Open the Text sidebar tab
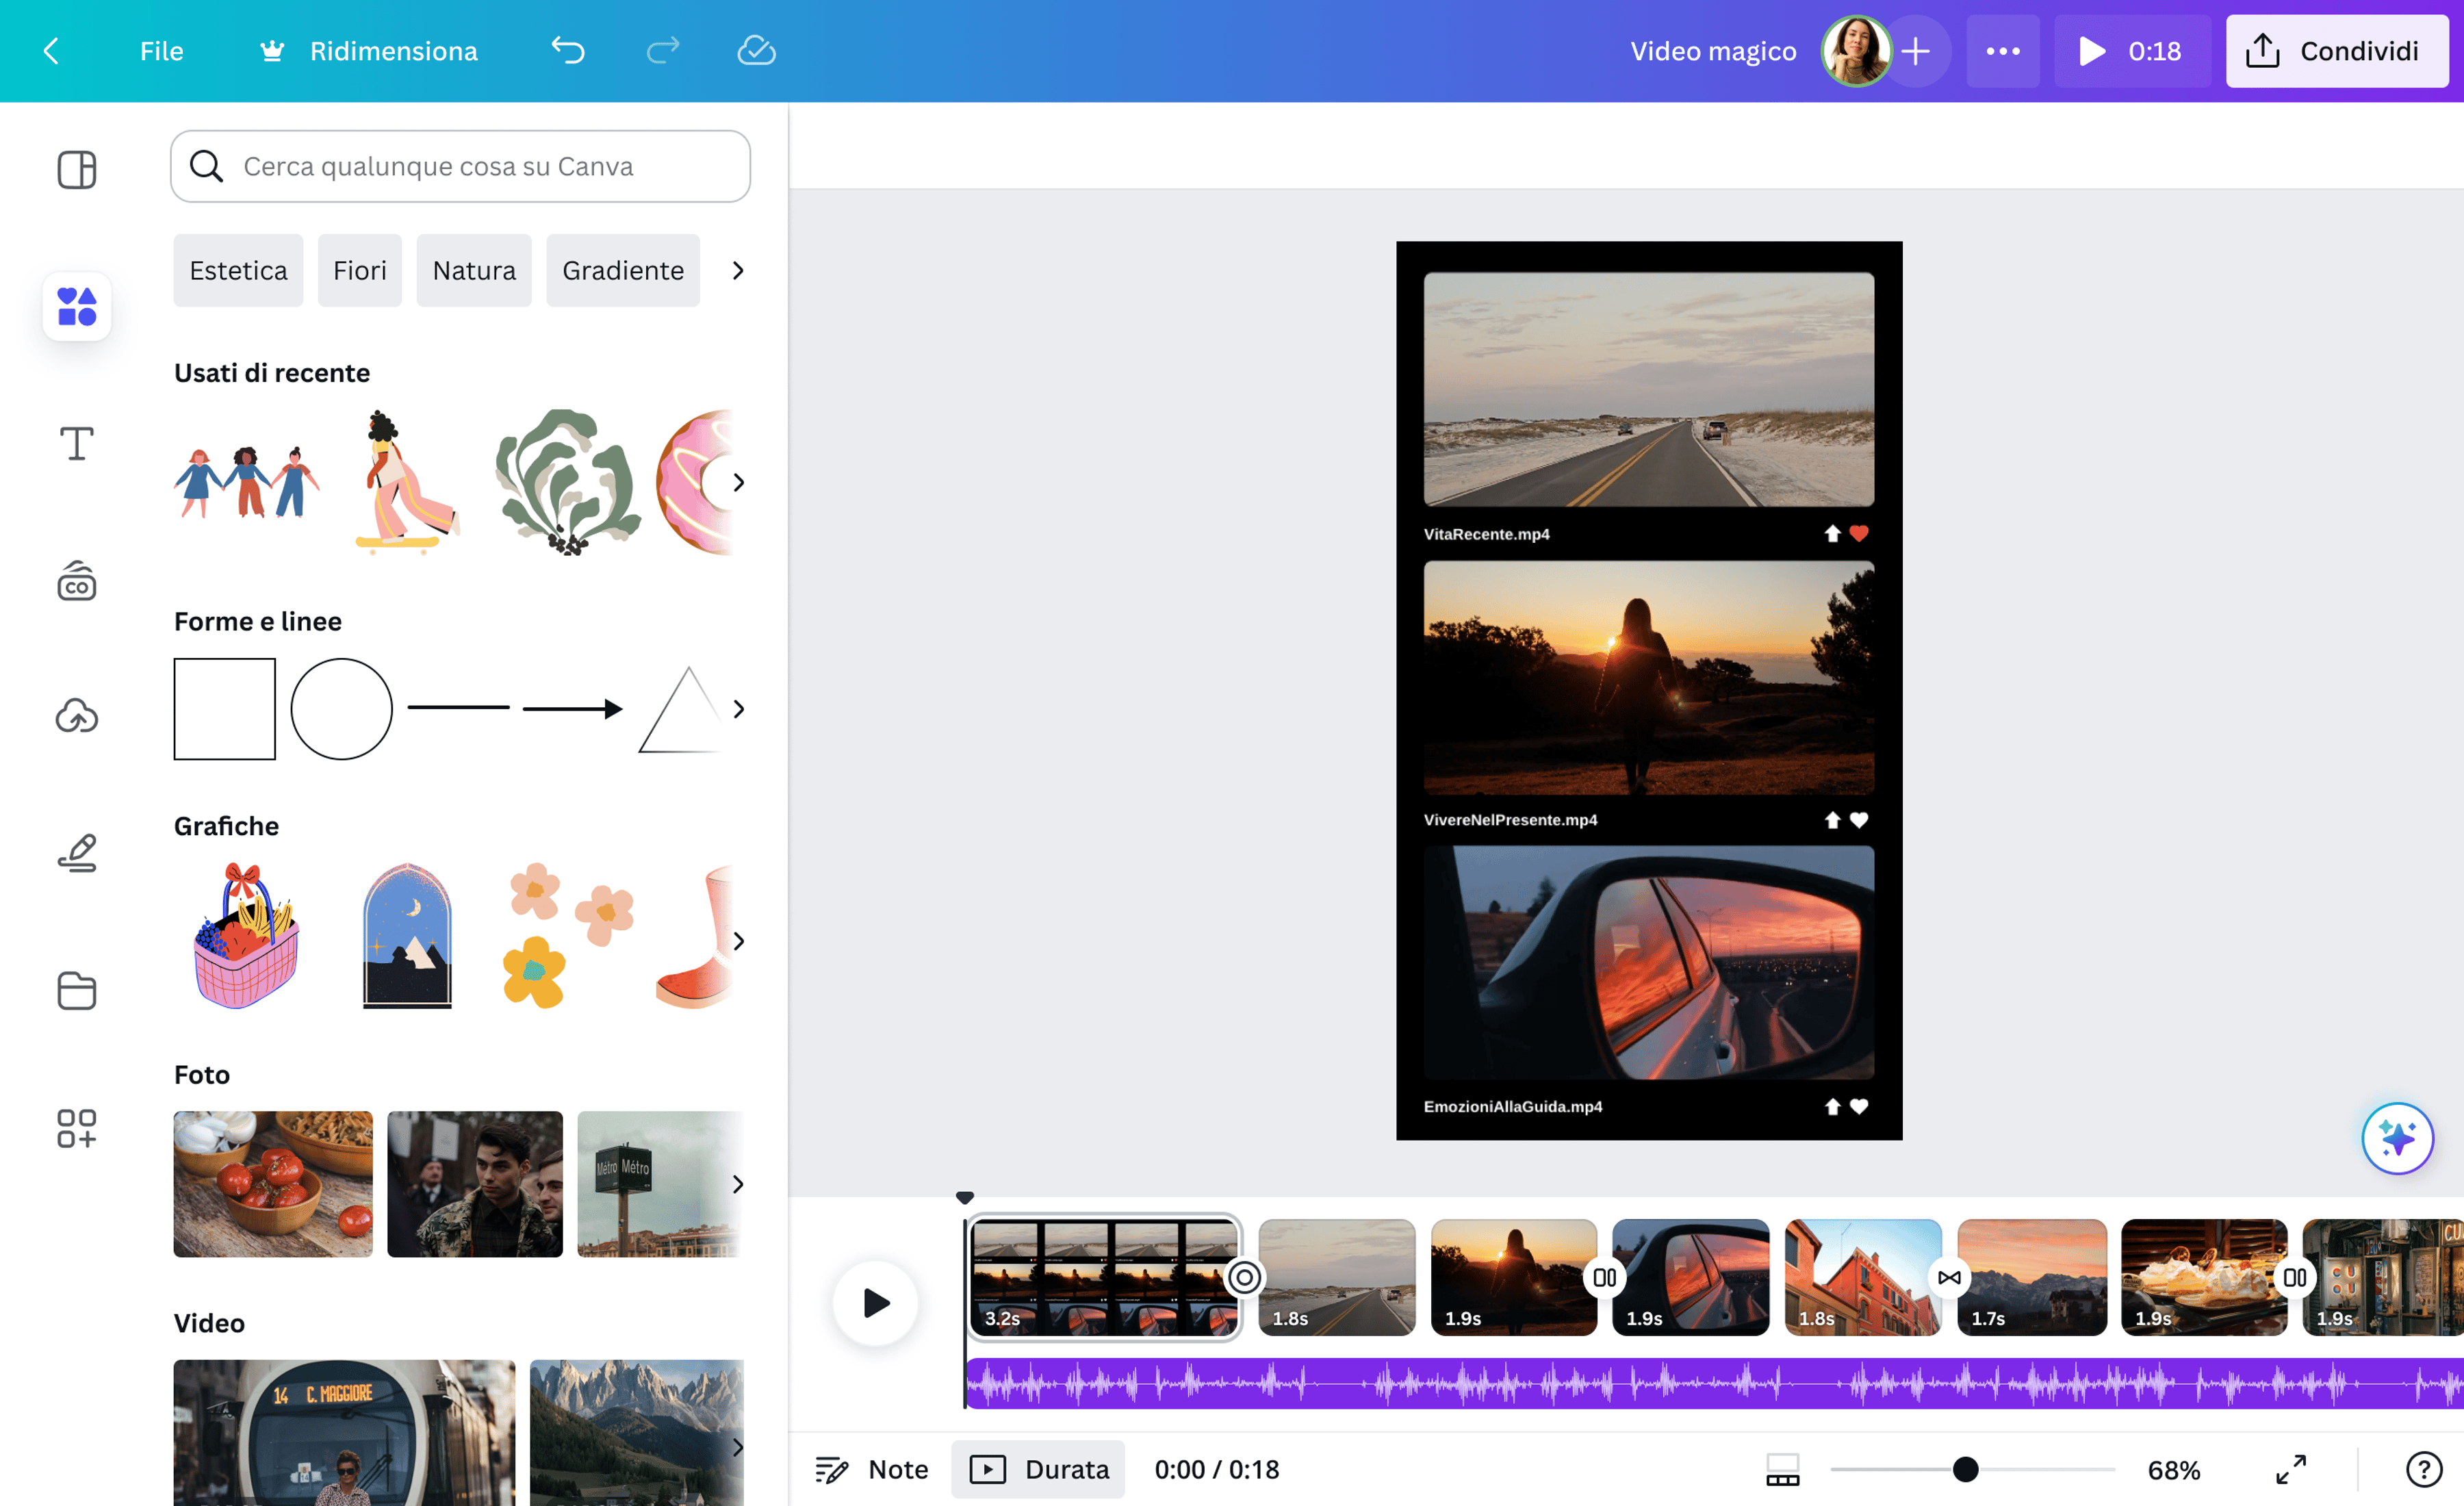The height and width of the screenshot is (1506, 2464). tap(77, 443)
